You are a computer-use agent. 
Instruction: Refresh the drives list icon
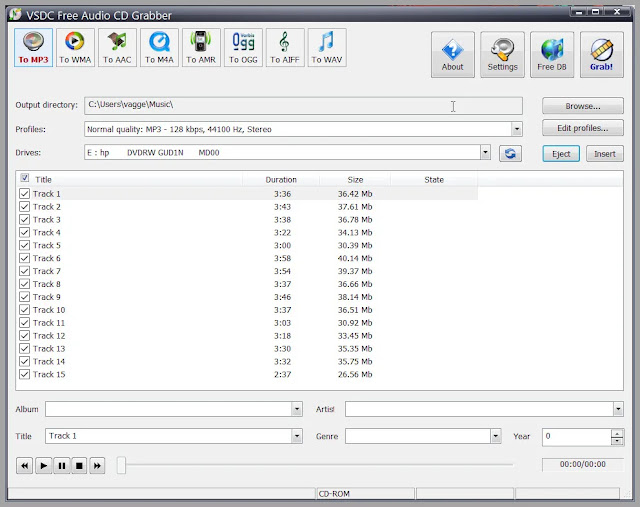click(x=510, y=153)
